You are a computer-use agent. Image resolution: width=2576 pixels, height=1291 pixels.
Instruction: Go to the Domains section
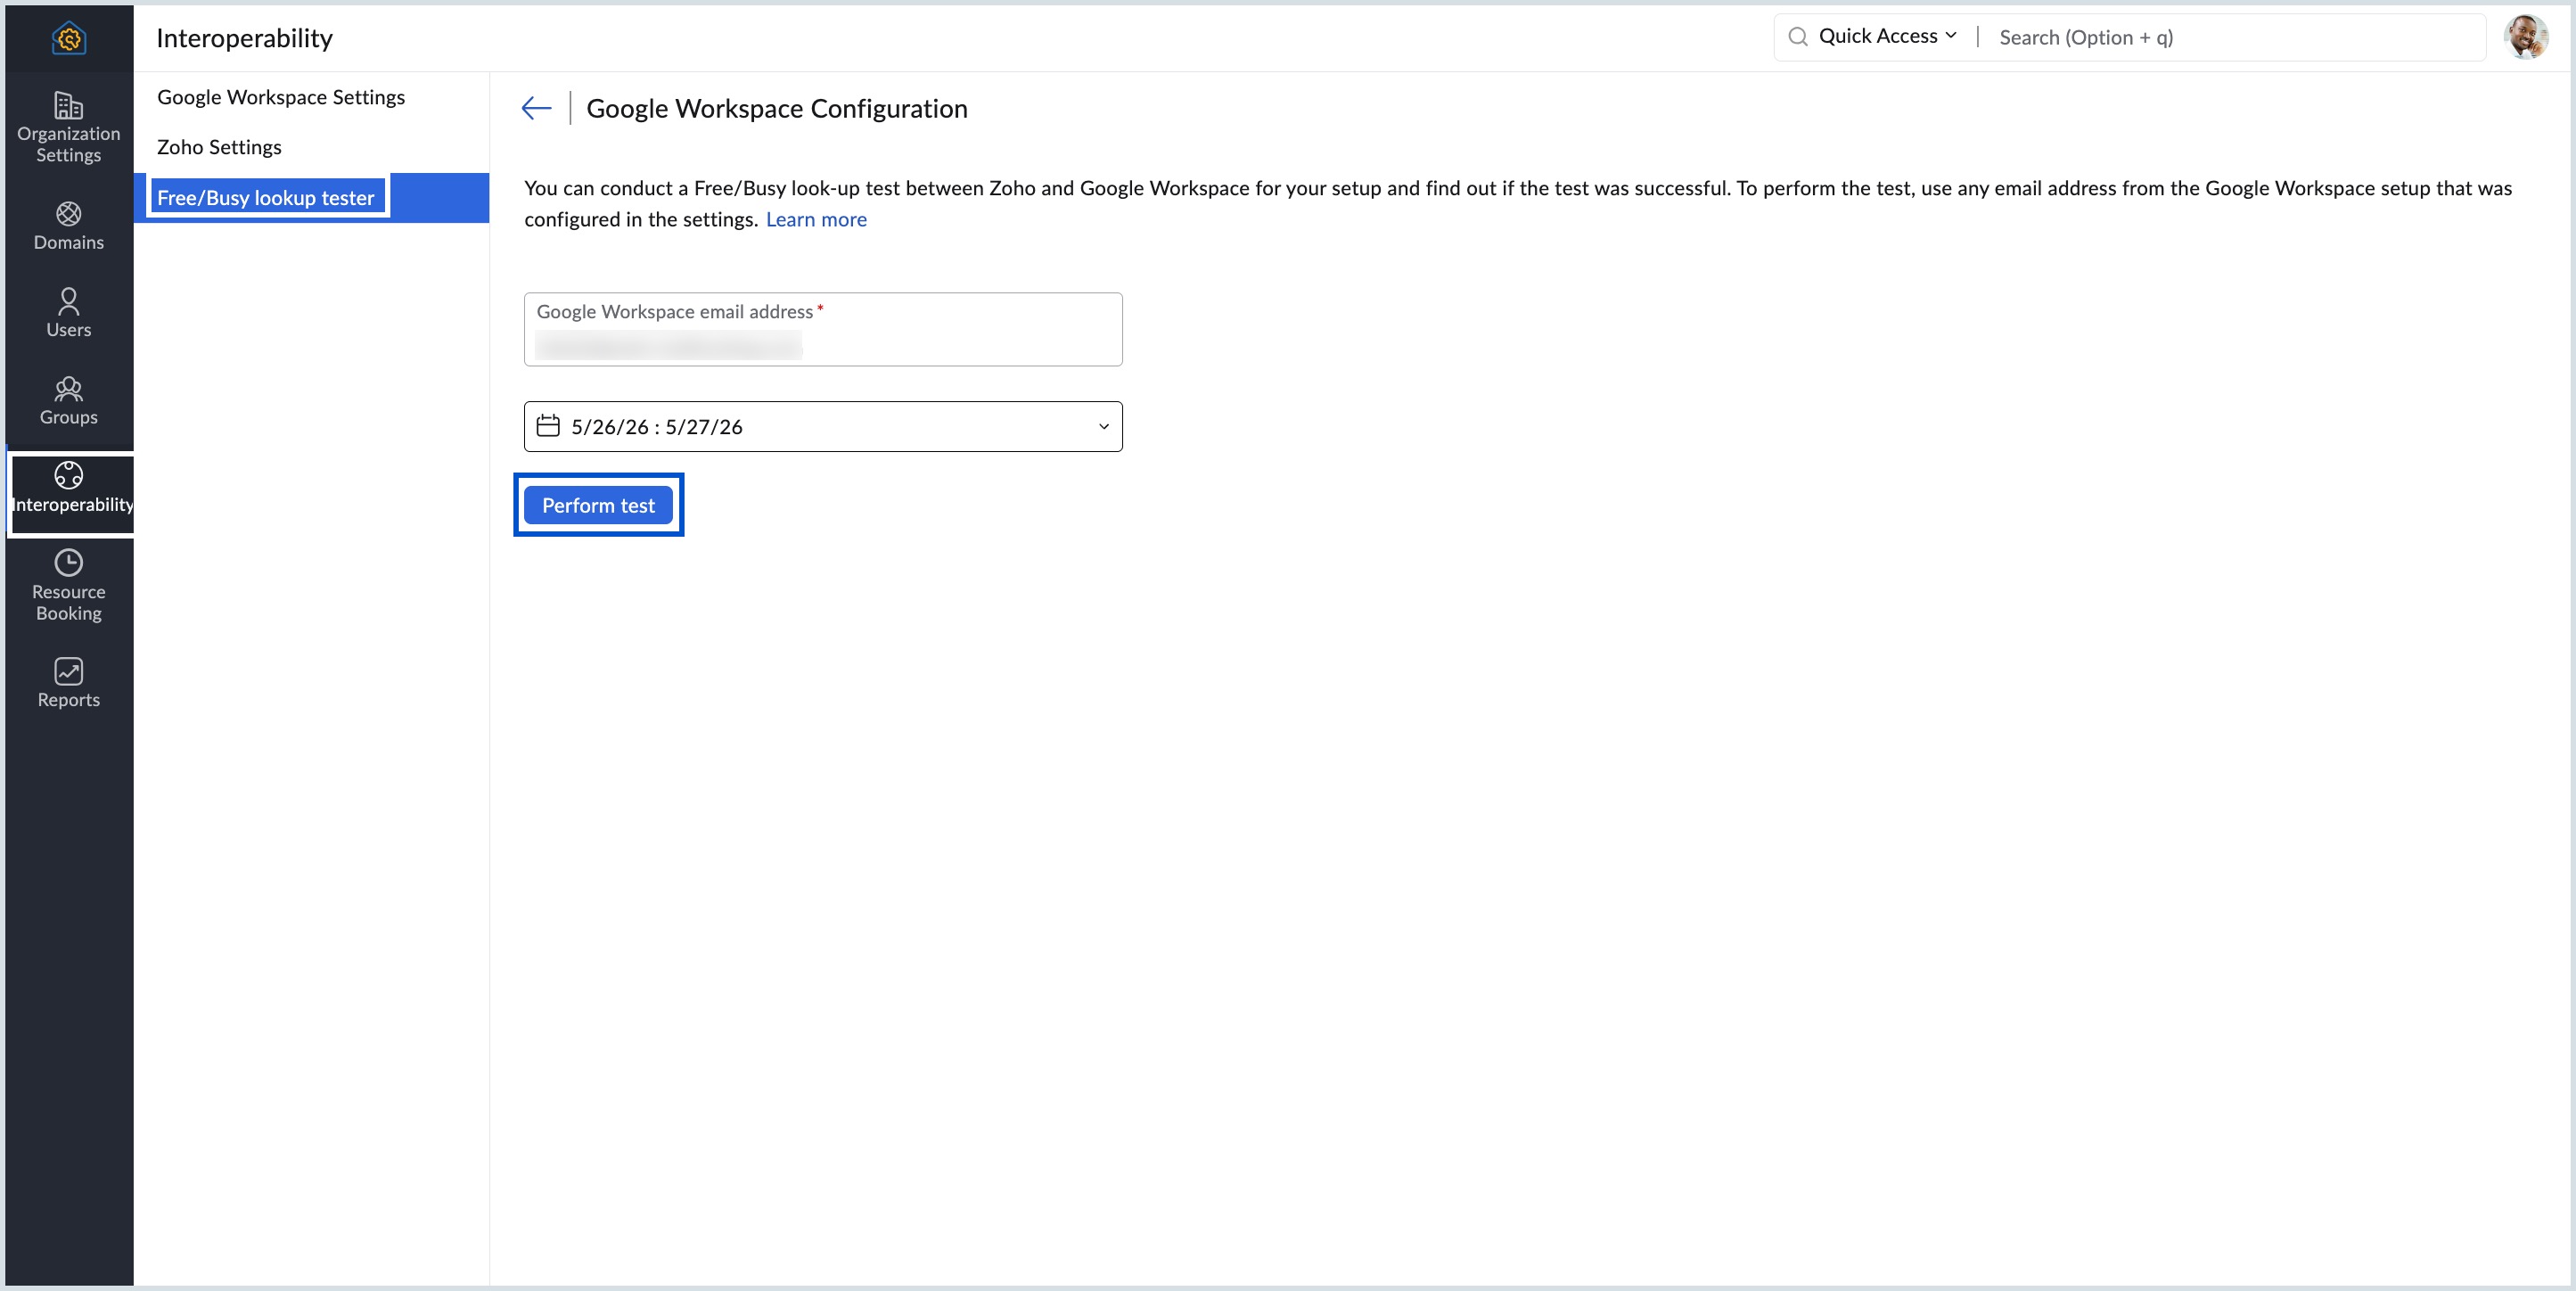pyautogui.click(x=68, y=226)
